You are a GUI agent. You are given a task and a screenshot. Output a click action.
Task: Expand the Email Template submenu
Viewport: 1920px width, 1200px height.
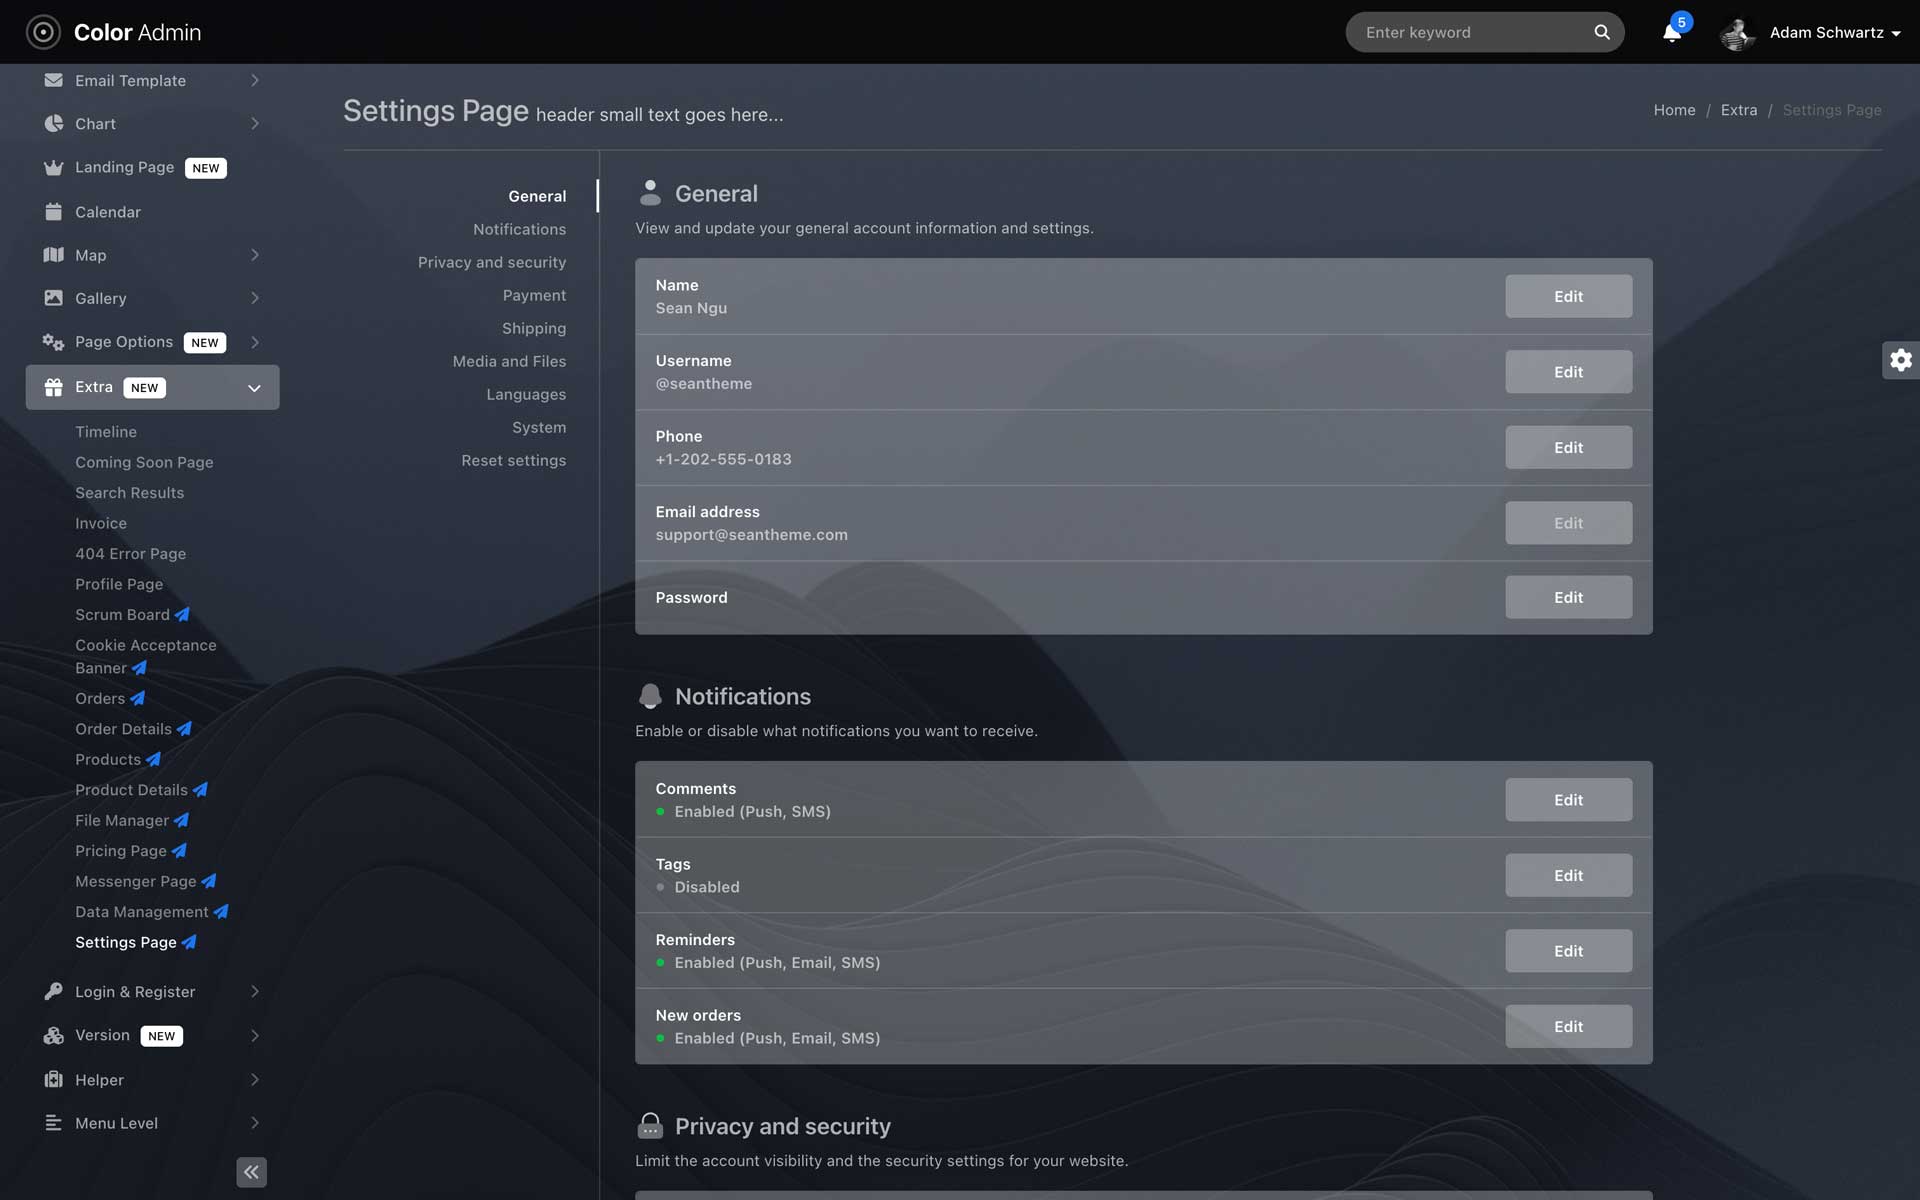pyautogui.click(x=254, y=81)
